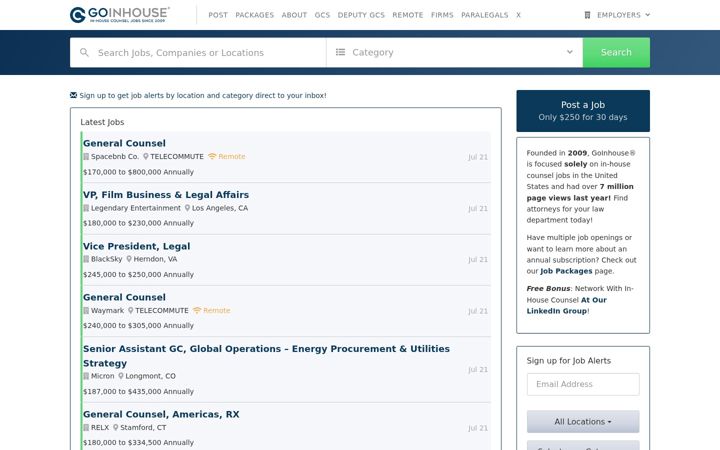The image size is (720, 450).
Task: Open the Spacebnb Co. General Counsel job
Action: pyautogui.click(x=124, y=143)
